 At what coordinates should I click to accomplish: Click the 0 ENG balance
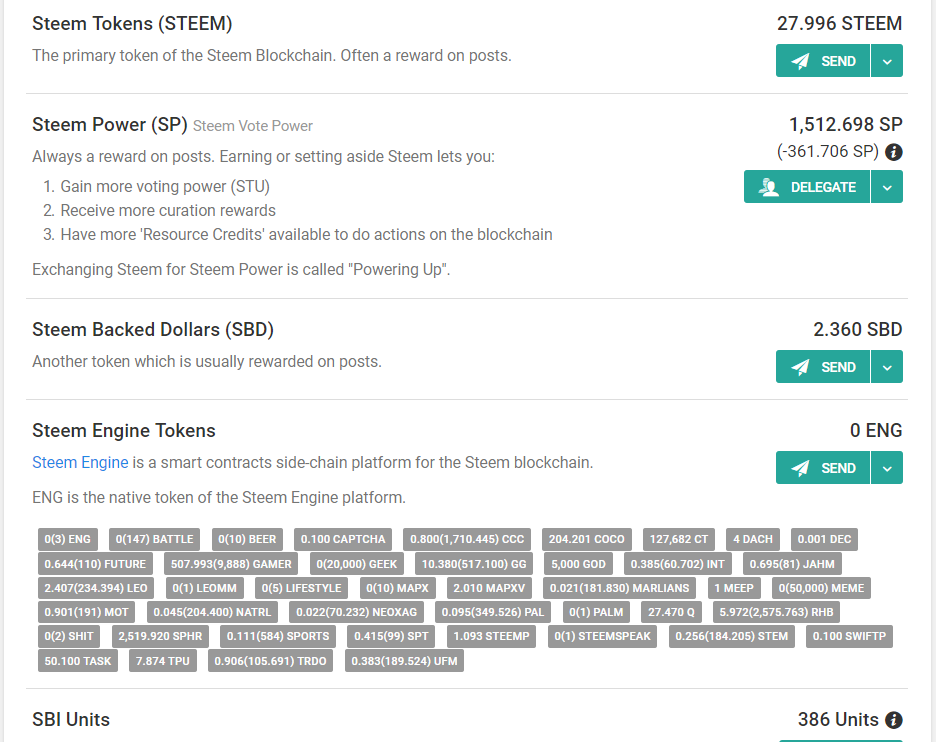(x=876, y=430)
